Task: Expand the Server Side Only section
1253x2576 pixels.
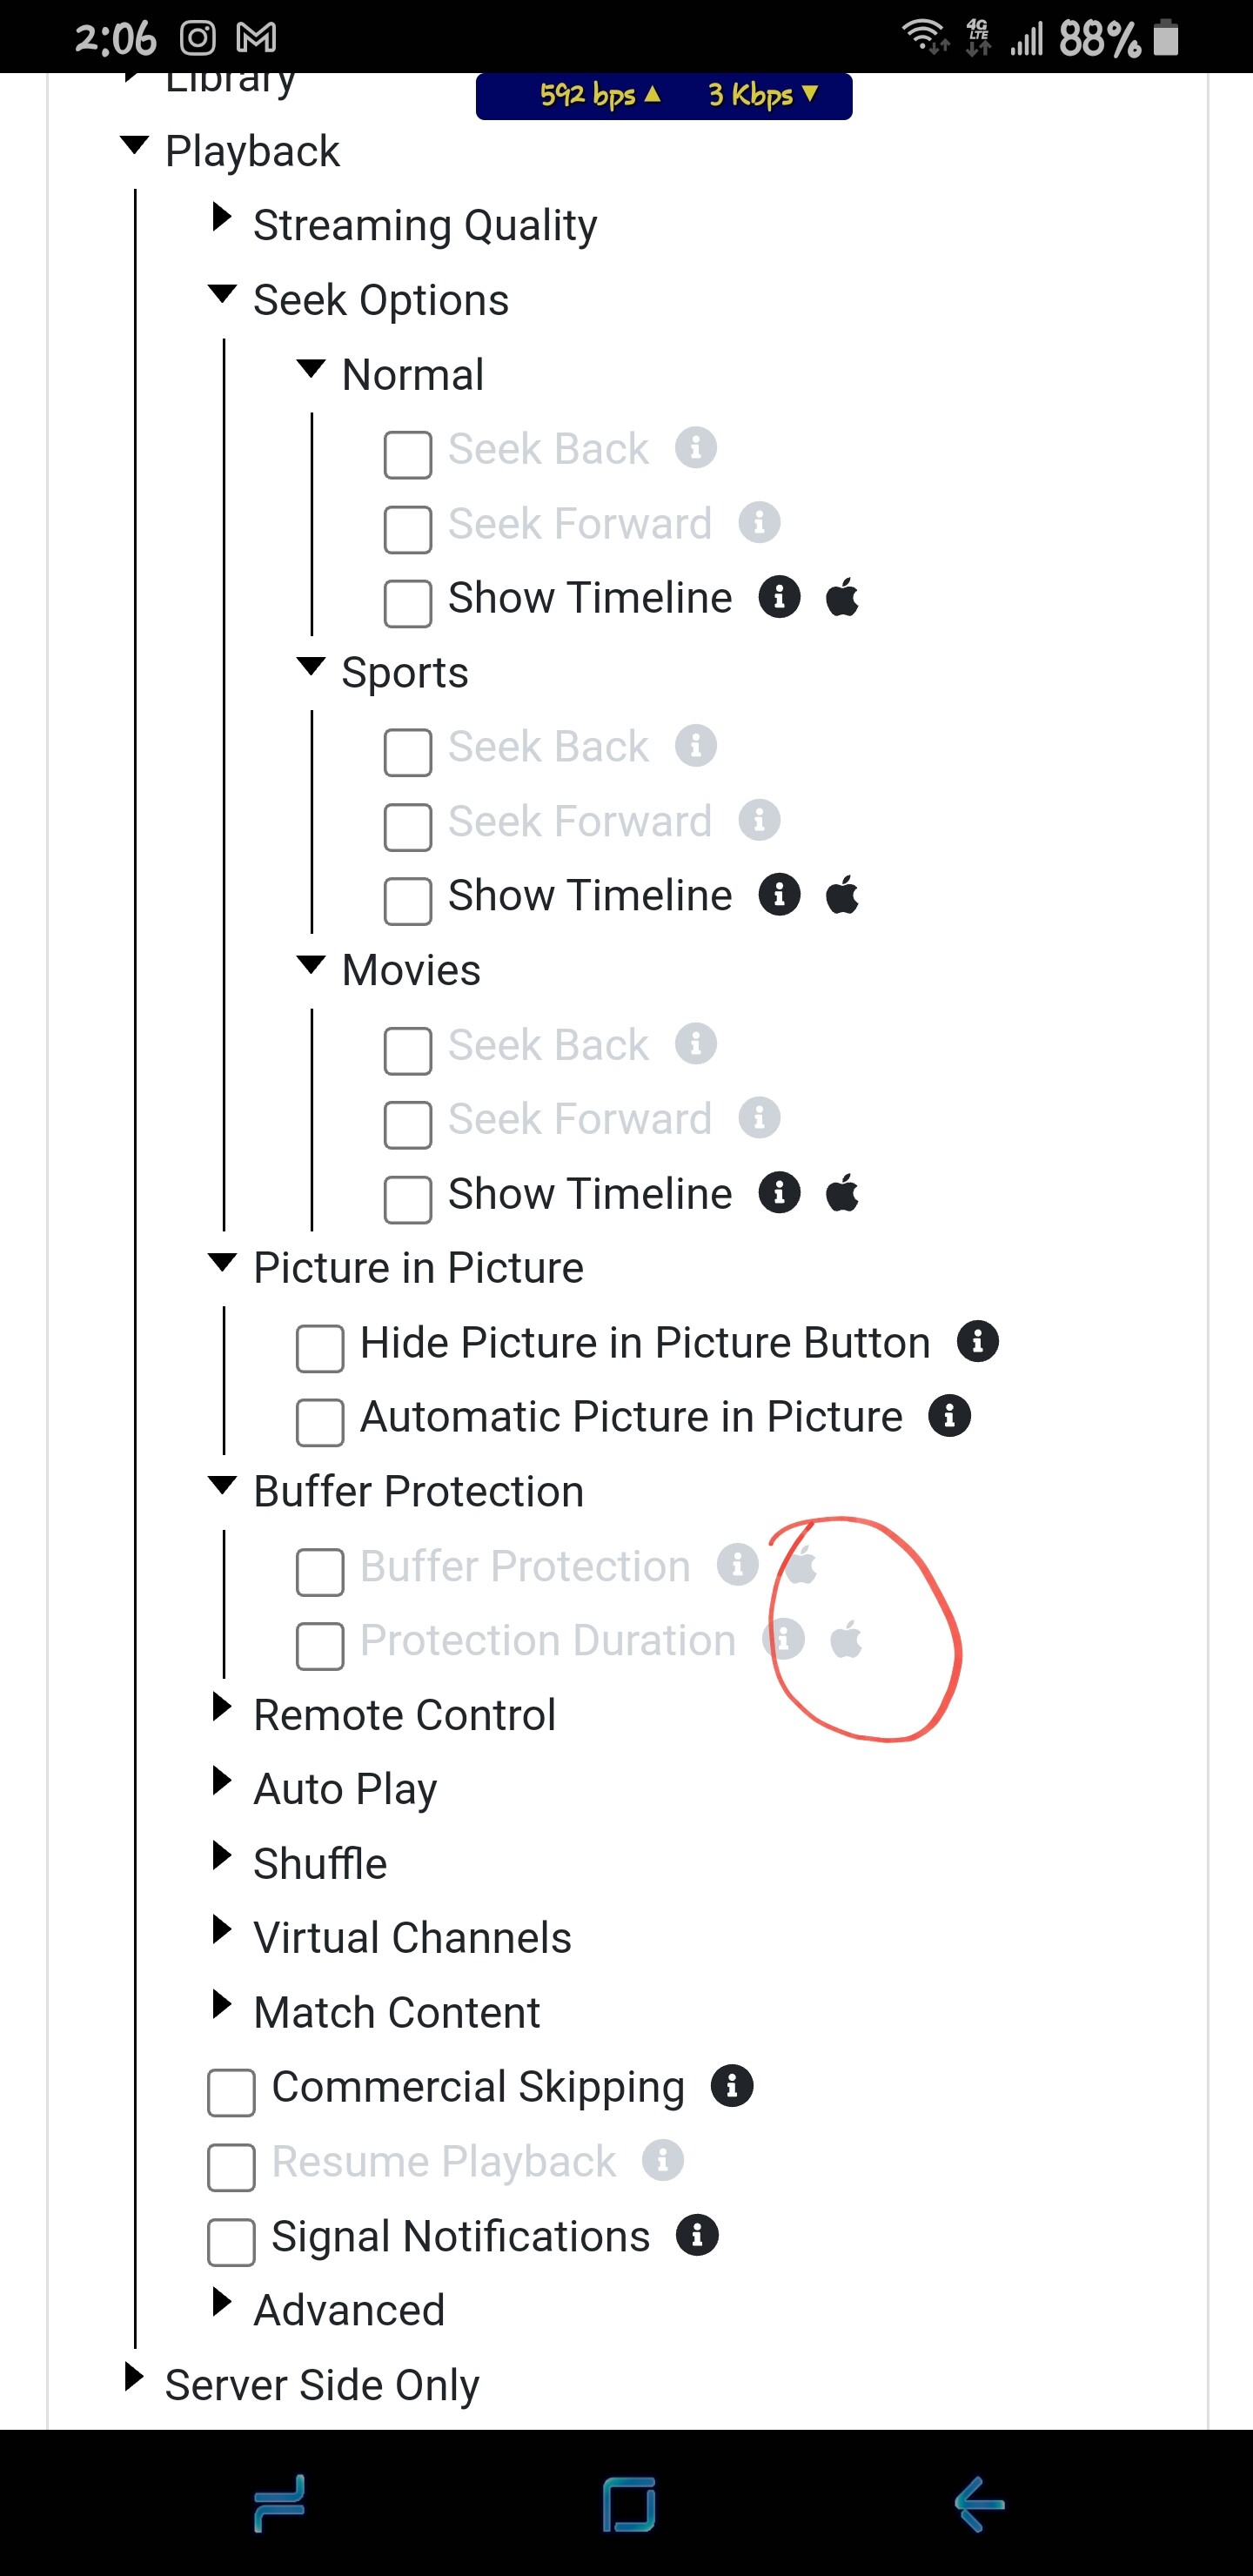Action: (x=134, y=2377)
